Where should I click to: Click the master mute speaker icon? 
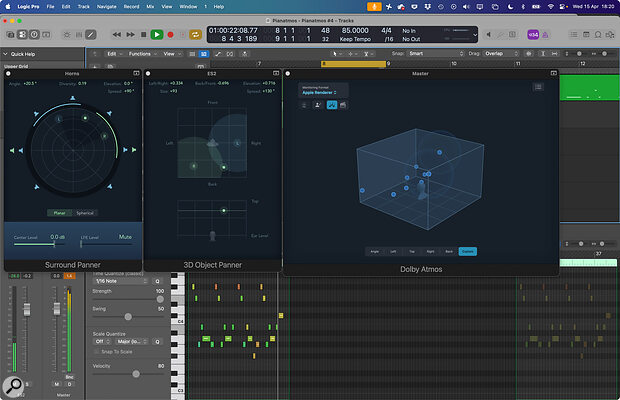(x=489, y=35)
